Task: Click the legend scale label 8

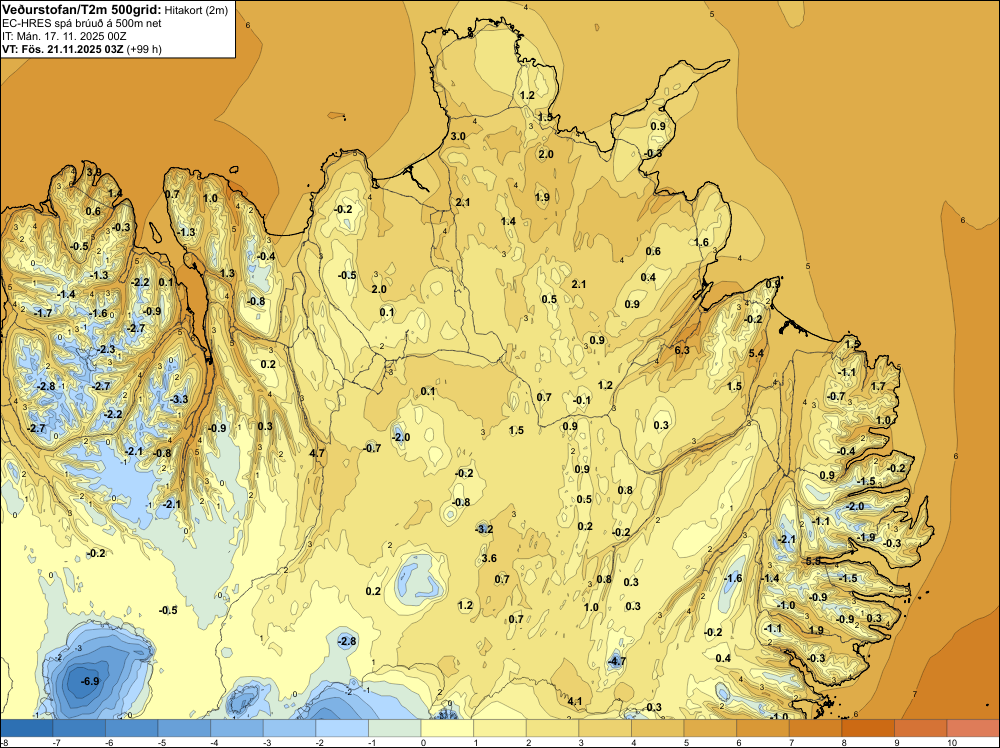Action: [846, 742]
